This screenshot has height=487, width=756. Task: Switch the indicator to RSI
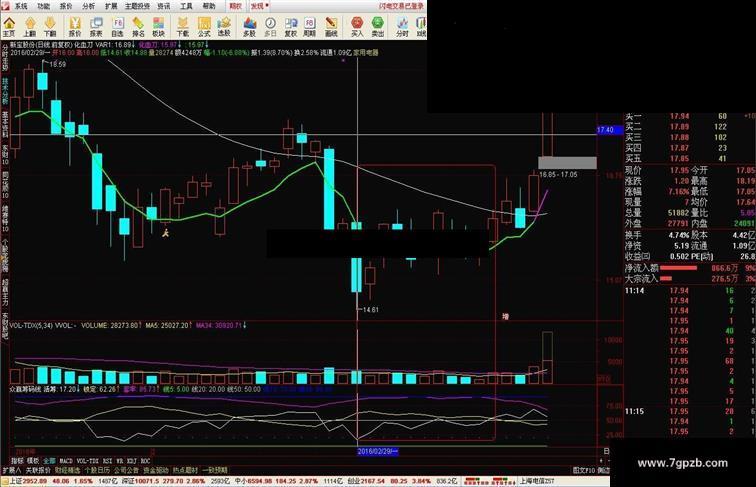107,461
